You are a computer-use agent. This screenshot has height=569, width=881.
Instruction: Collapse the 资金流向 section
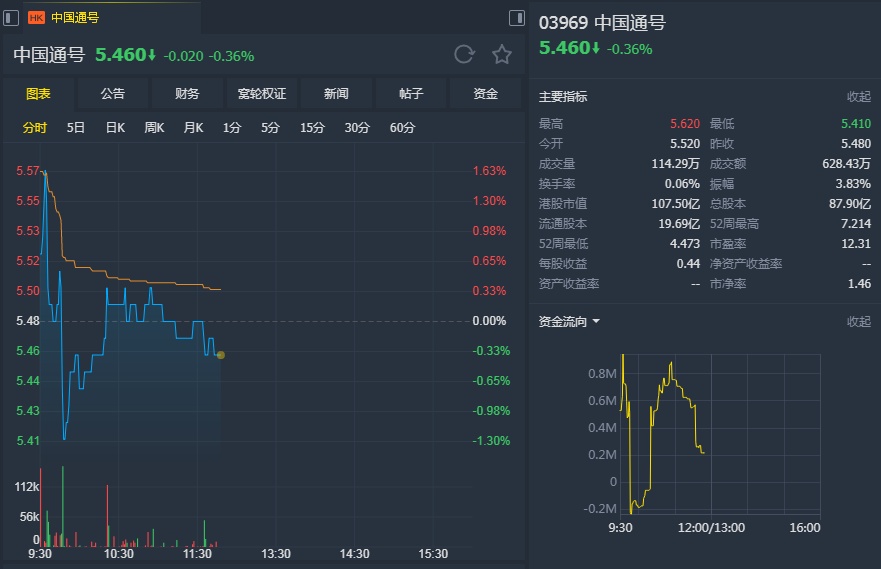tap(858, 322)
